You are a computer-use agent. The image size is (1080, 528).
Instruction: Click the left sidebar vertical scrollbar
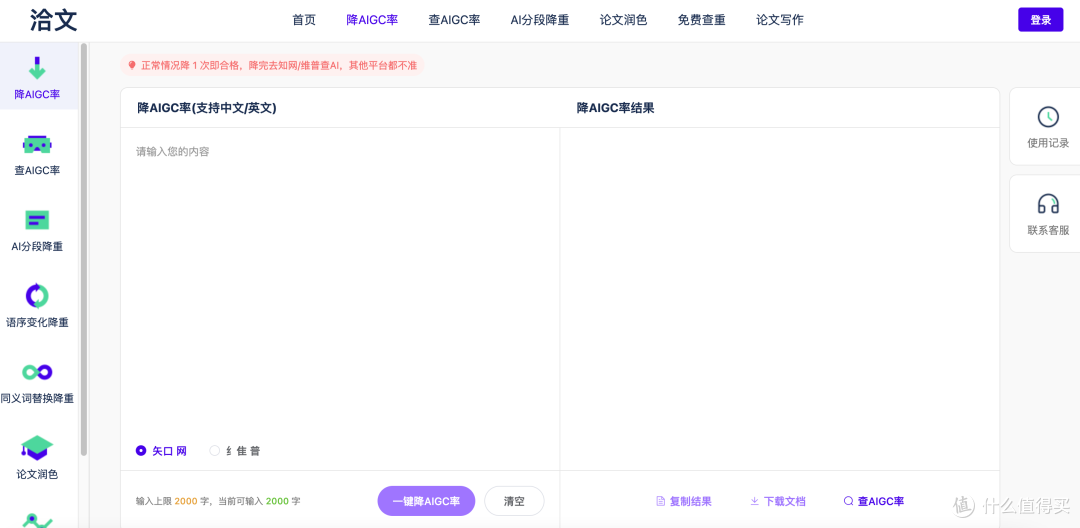[x=84, y=249]
